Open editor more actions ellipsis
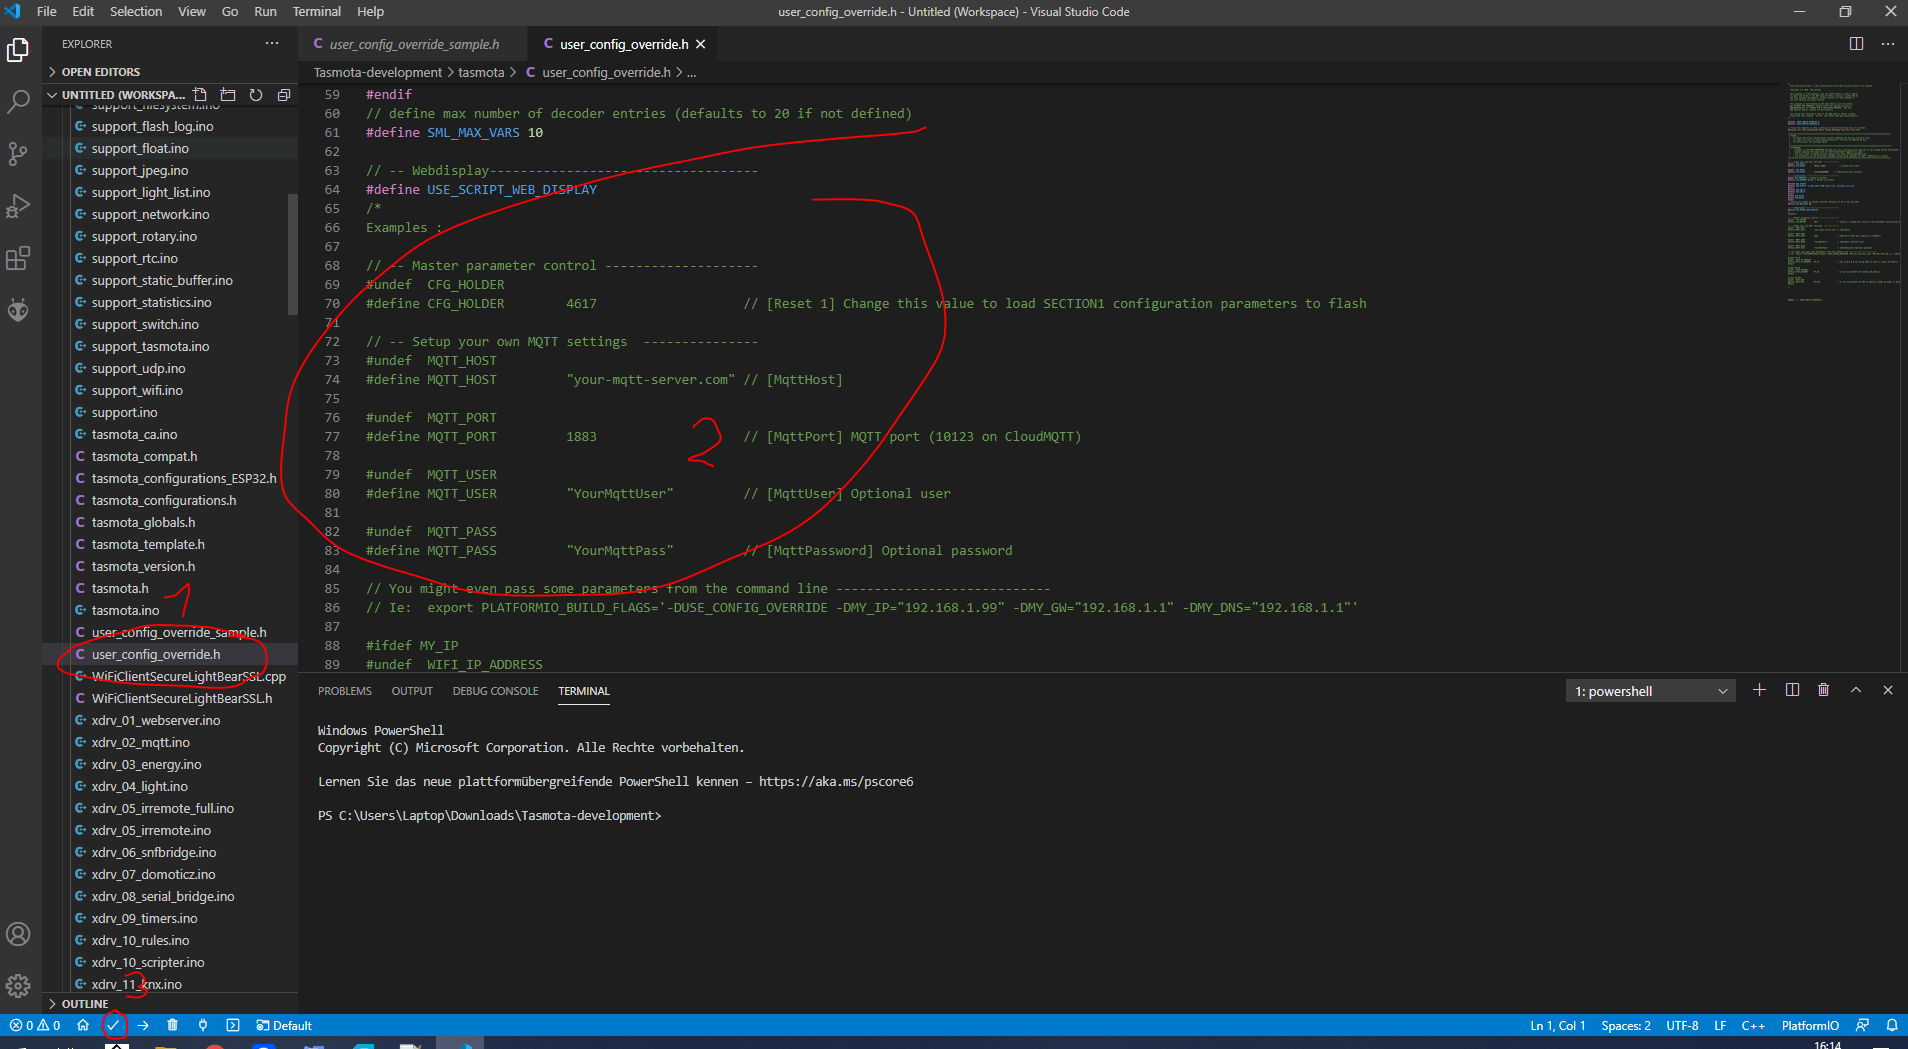 [1888, 44]
